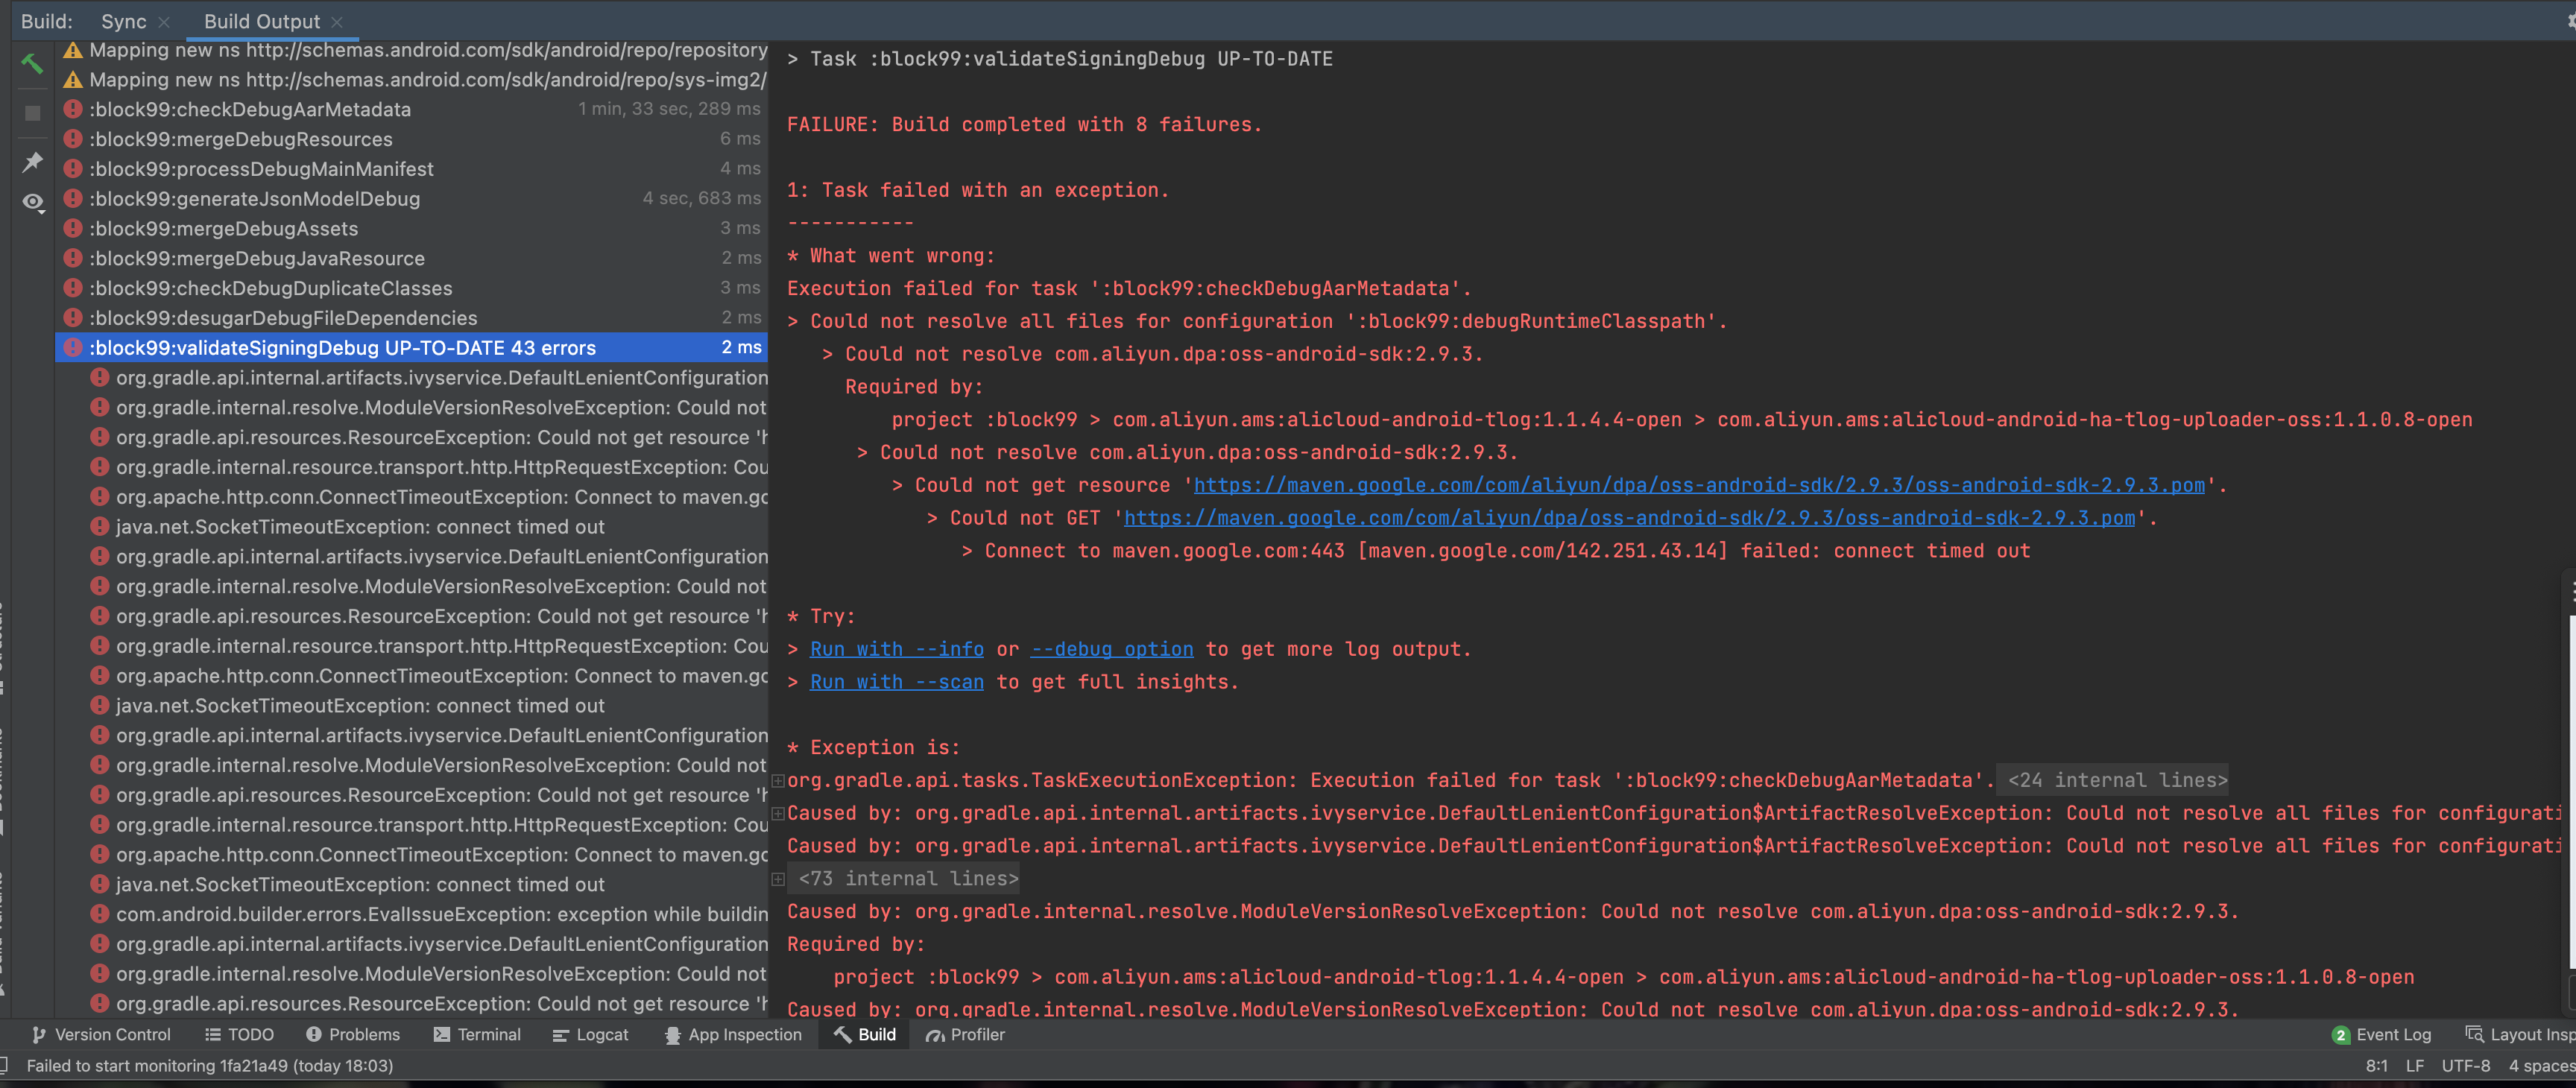Switch to the Sync tab
This screenshot has height=1088, width=2576.
pos(123,22)
